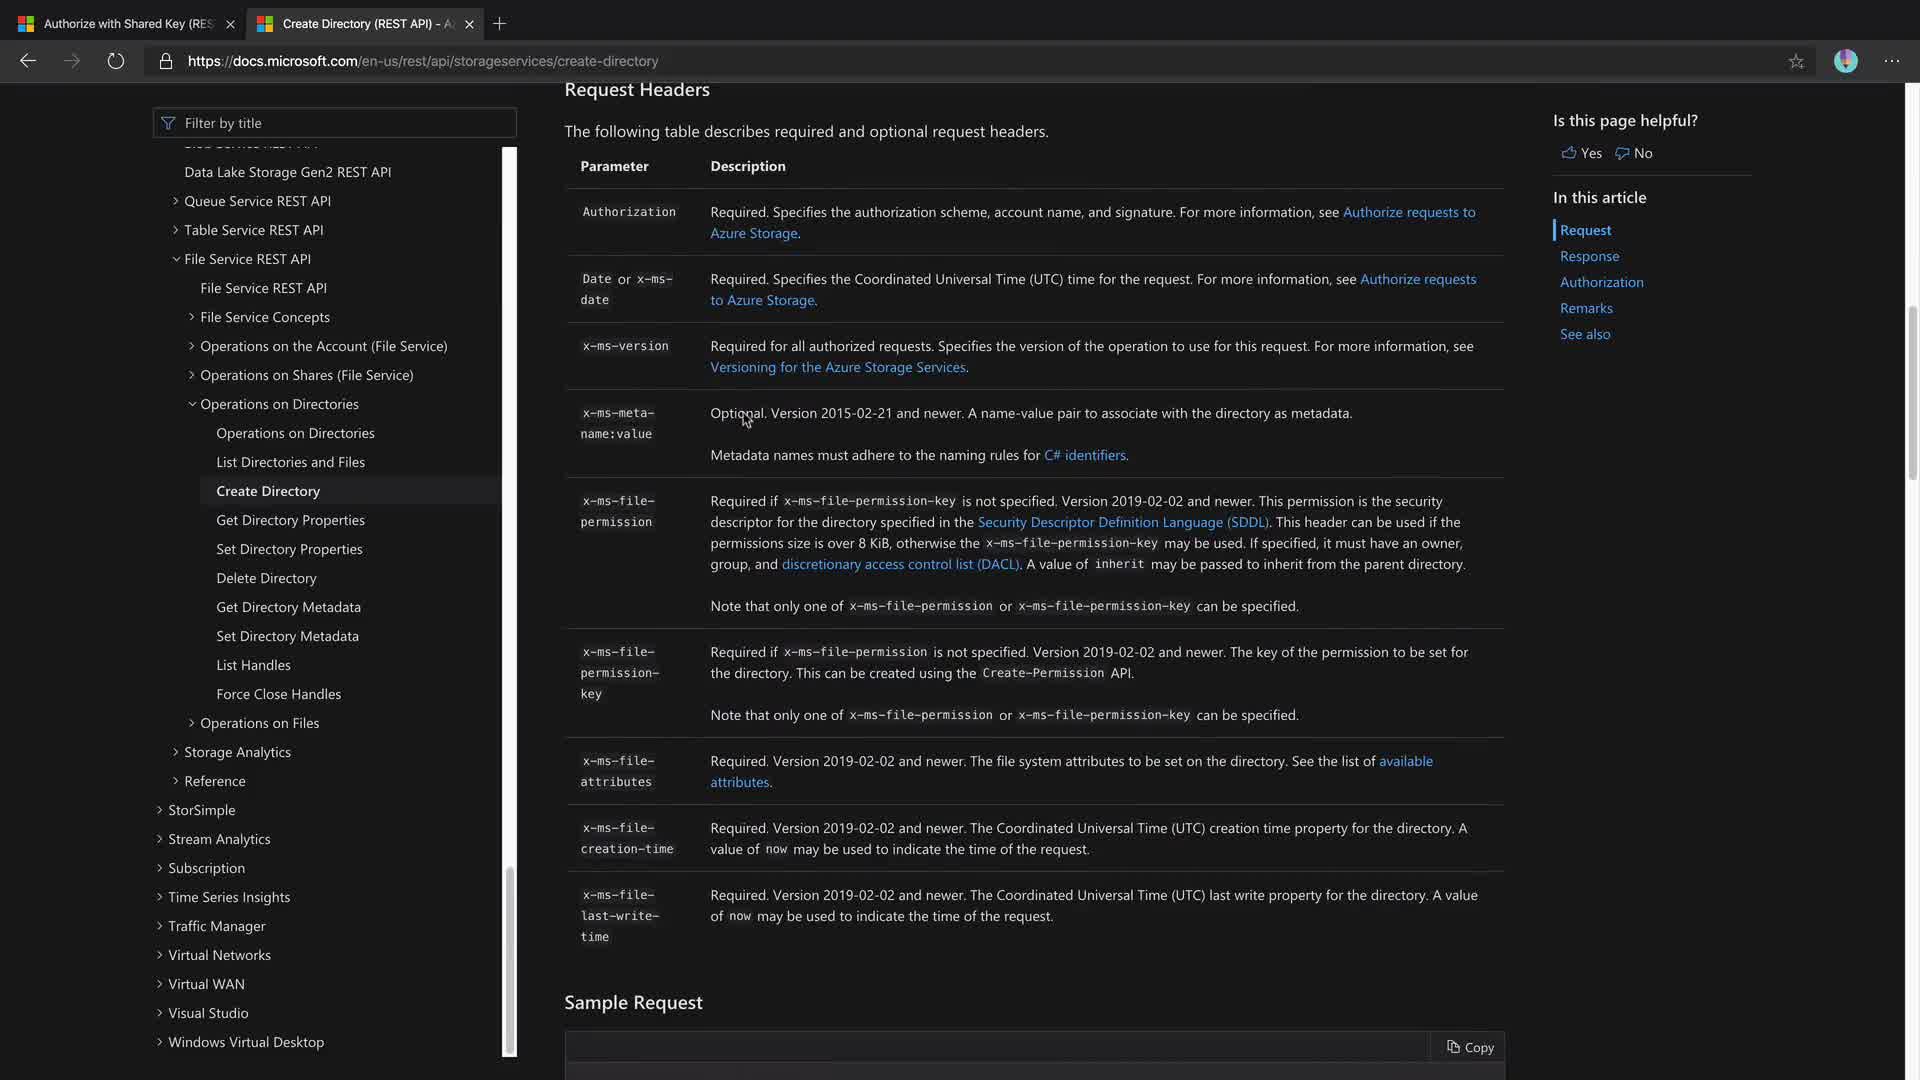Open the browser settings ellipsis menu

click(1891, 61)
